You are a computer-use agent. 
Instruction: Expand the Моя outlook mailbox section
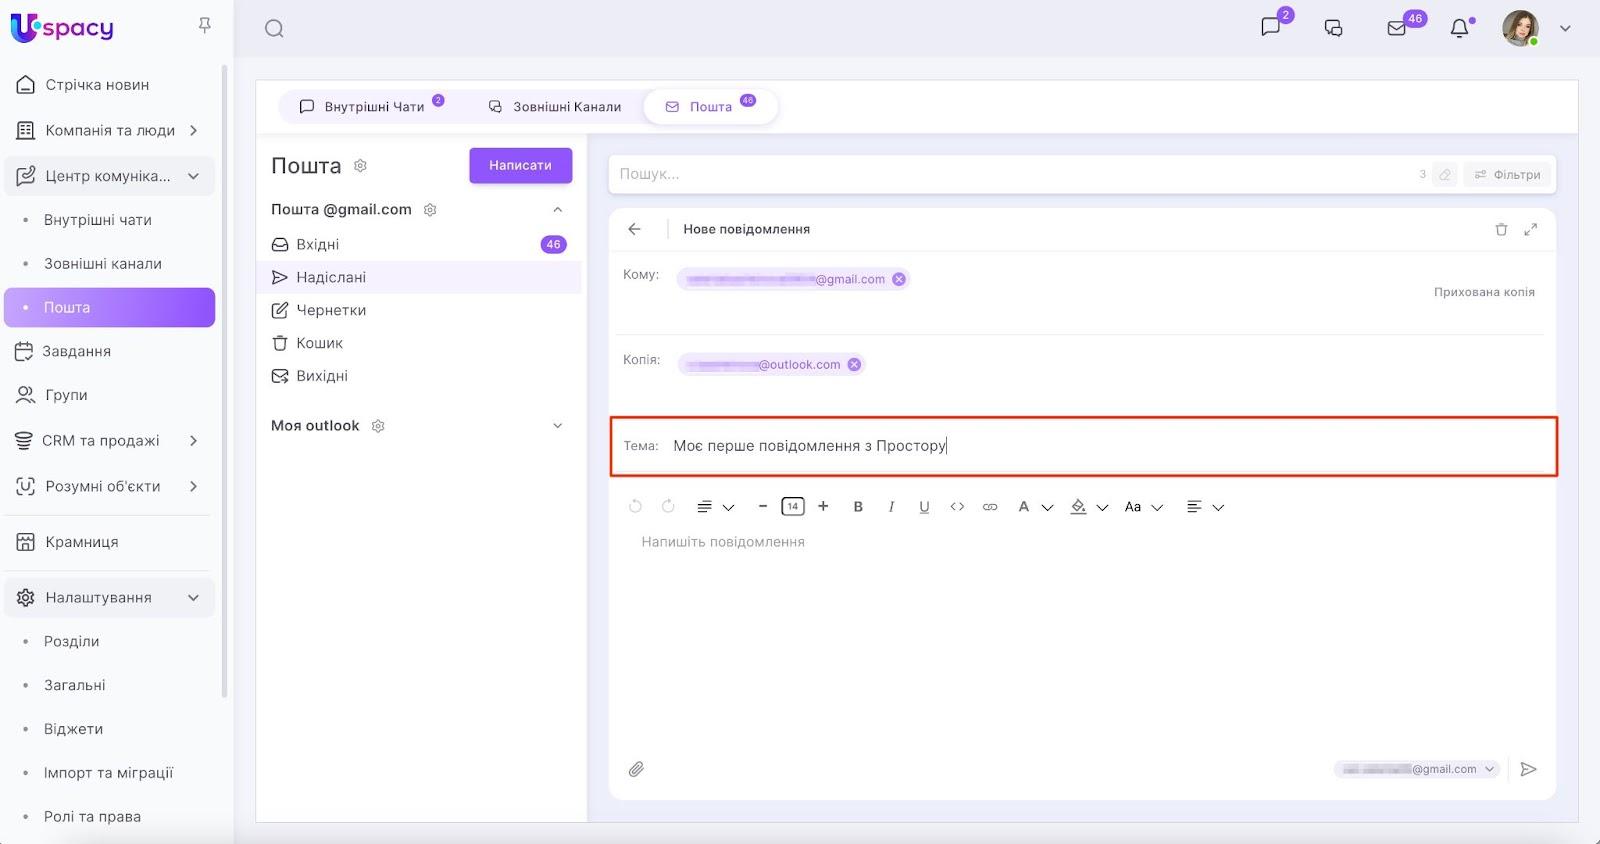click(557, 426)
